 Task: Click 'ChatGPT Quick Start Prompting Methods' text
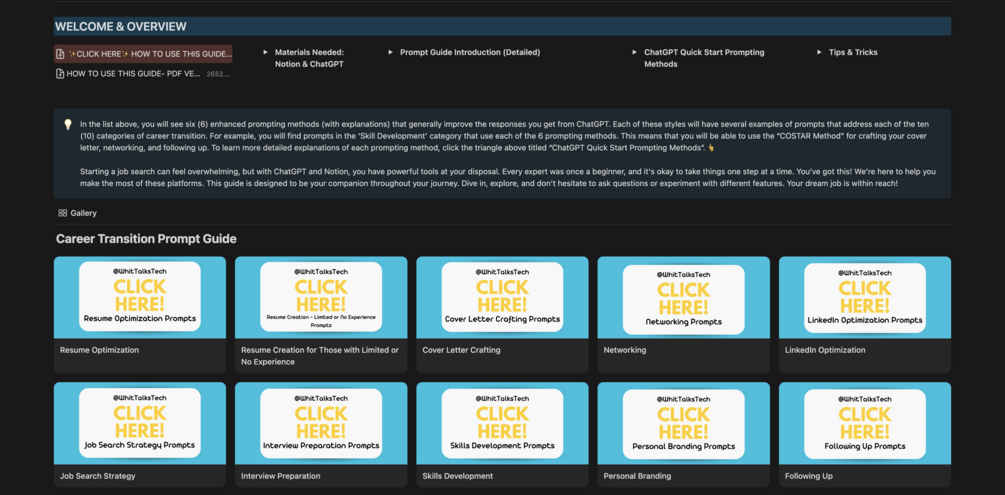pyautogui.click(x=704, y=58)
